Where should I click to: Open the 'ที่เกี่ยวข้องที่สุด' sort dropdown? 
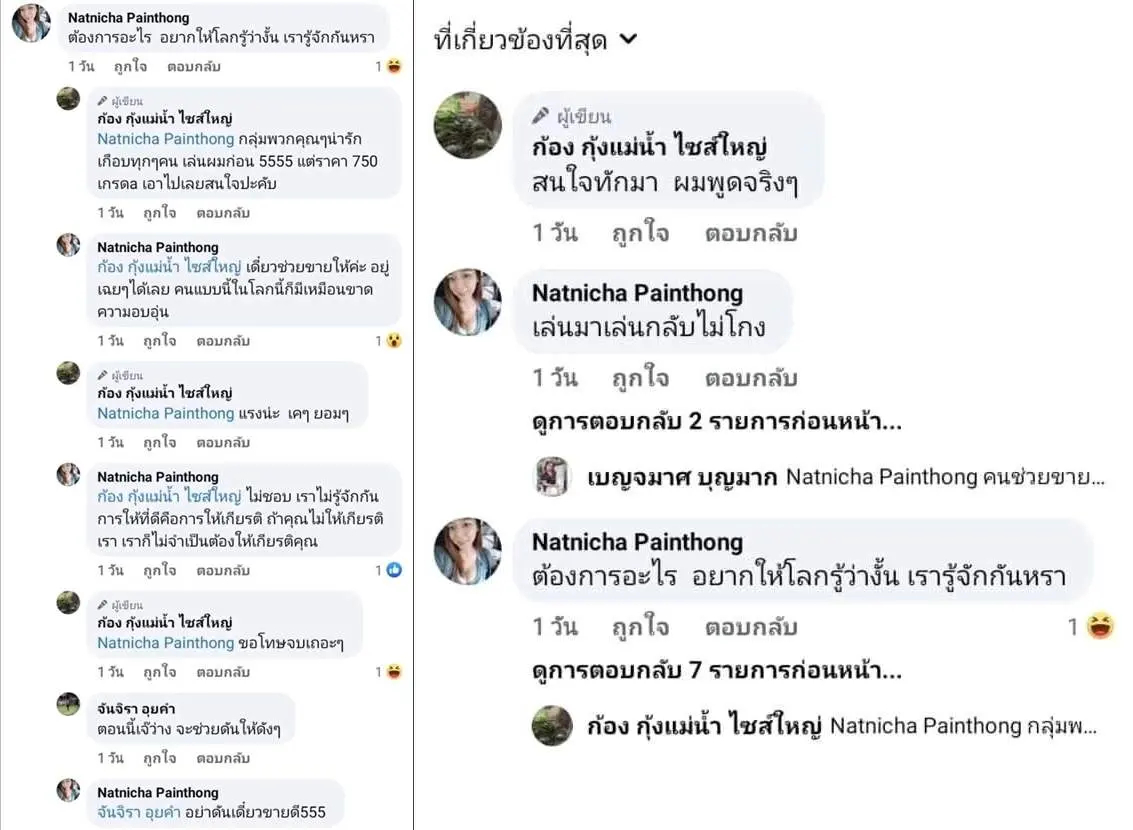click(536, 40)
